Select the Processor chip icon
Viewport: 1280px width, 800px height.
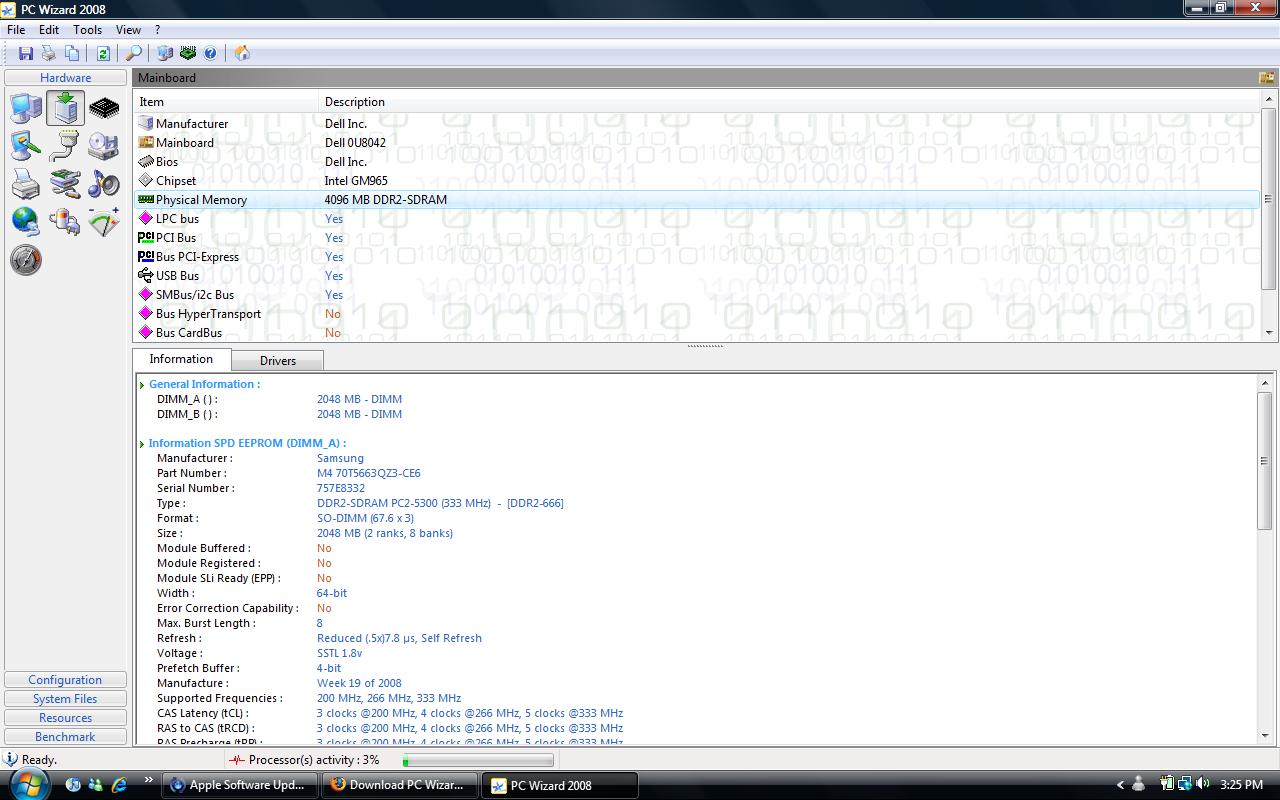pyautogui.click(x=104, y=108)
